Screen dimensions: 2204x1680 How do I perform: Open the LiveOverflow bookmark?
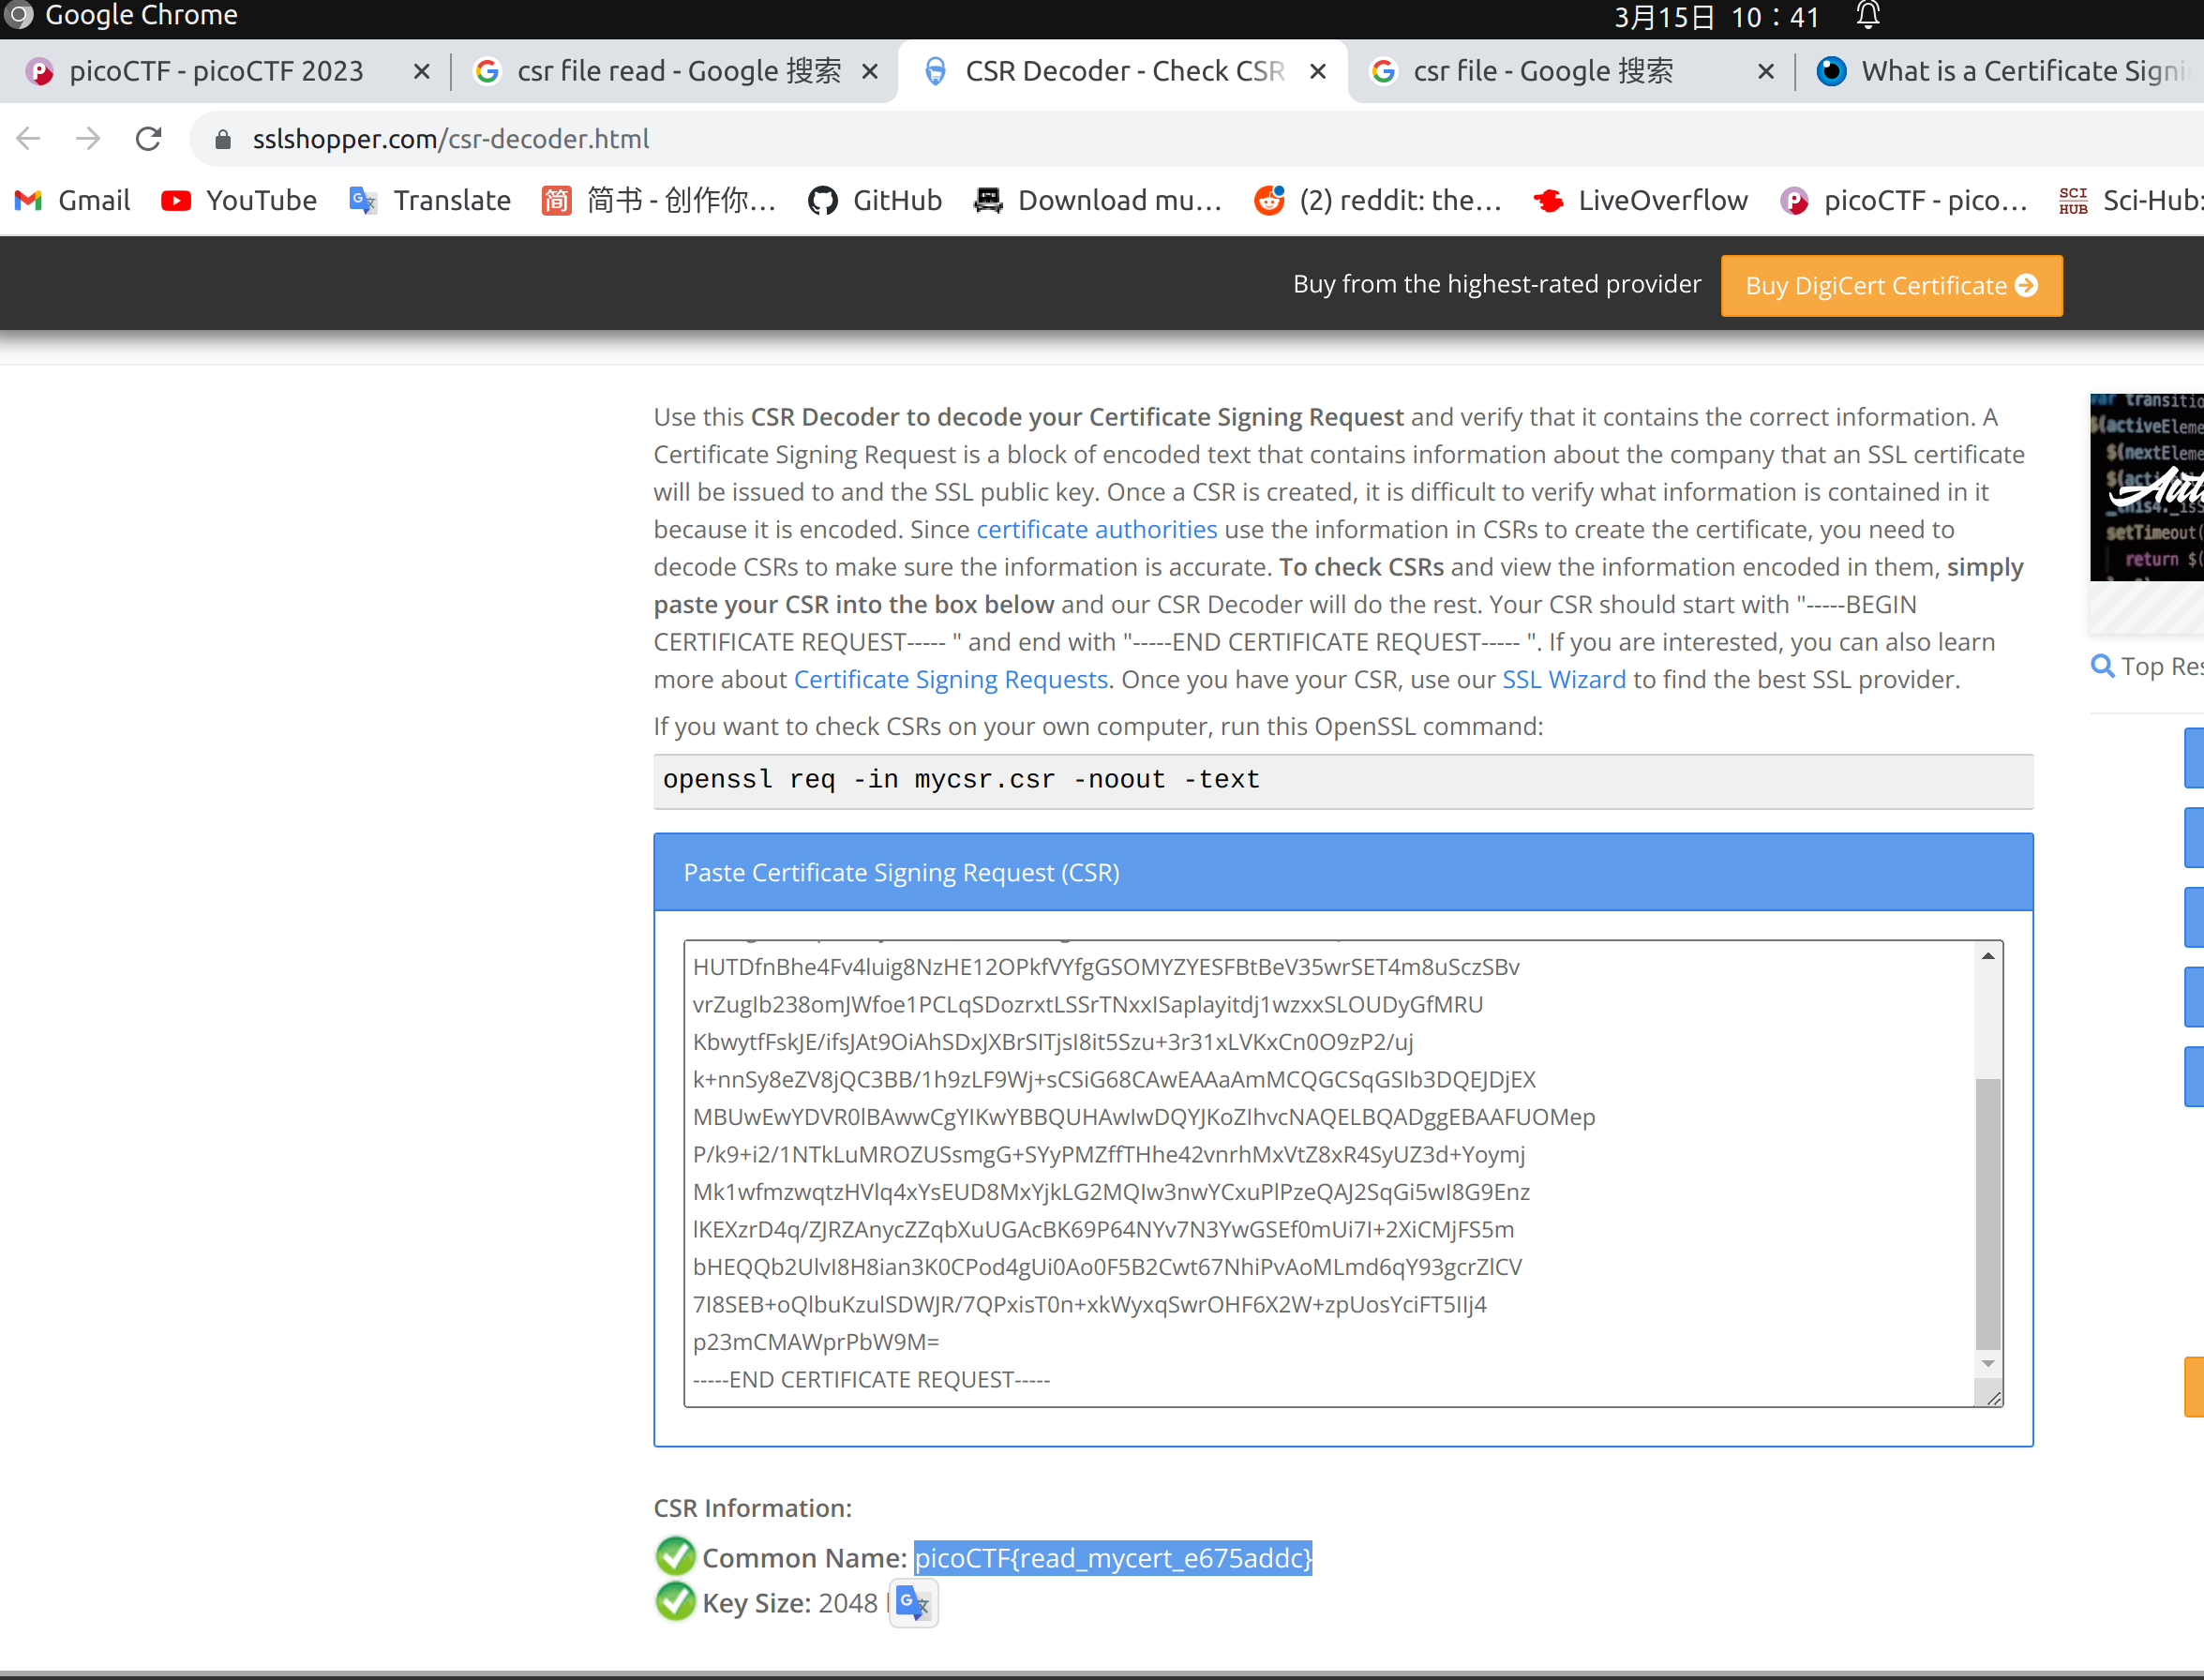click(x=1640, y=201)
